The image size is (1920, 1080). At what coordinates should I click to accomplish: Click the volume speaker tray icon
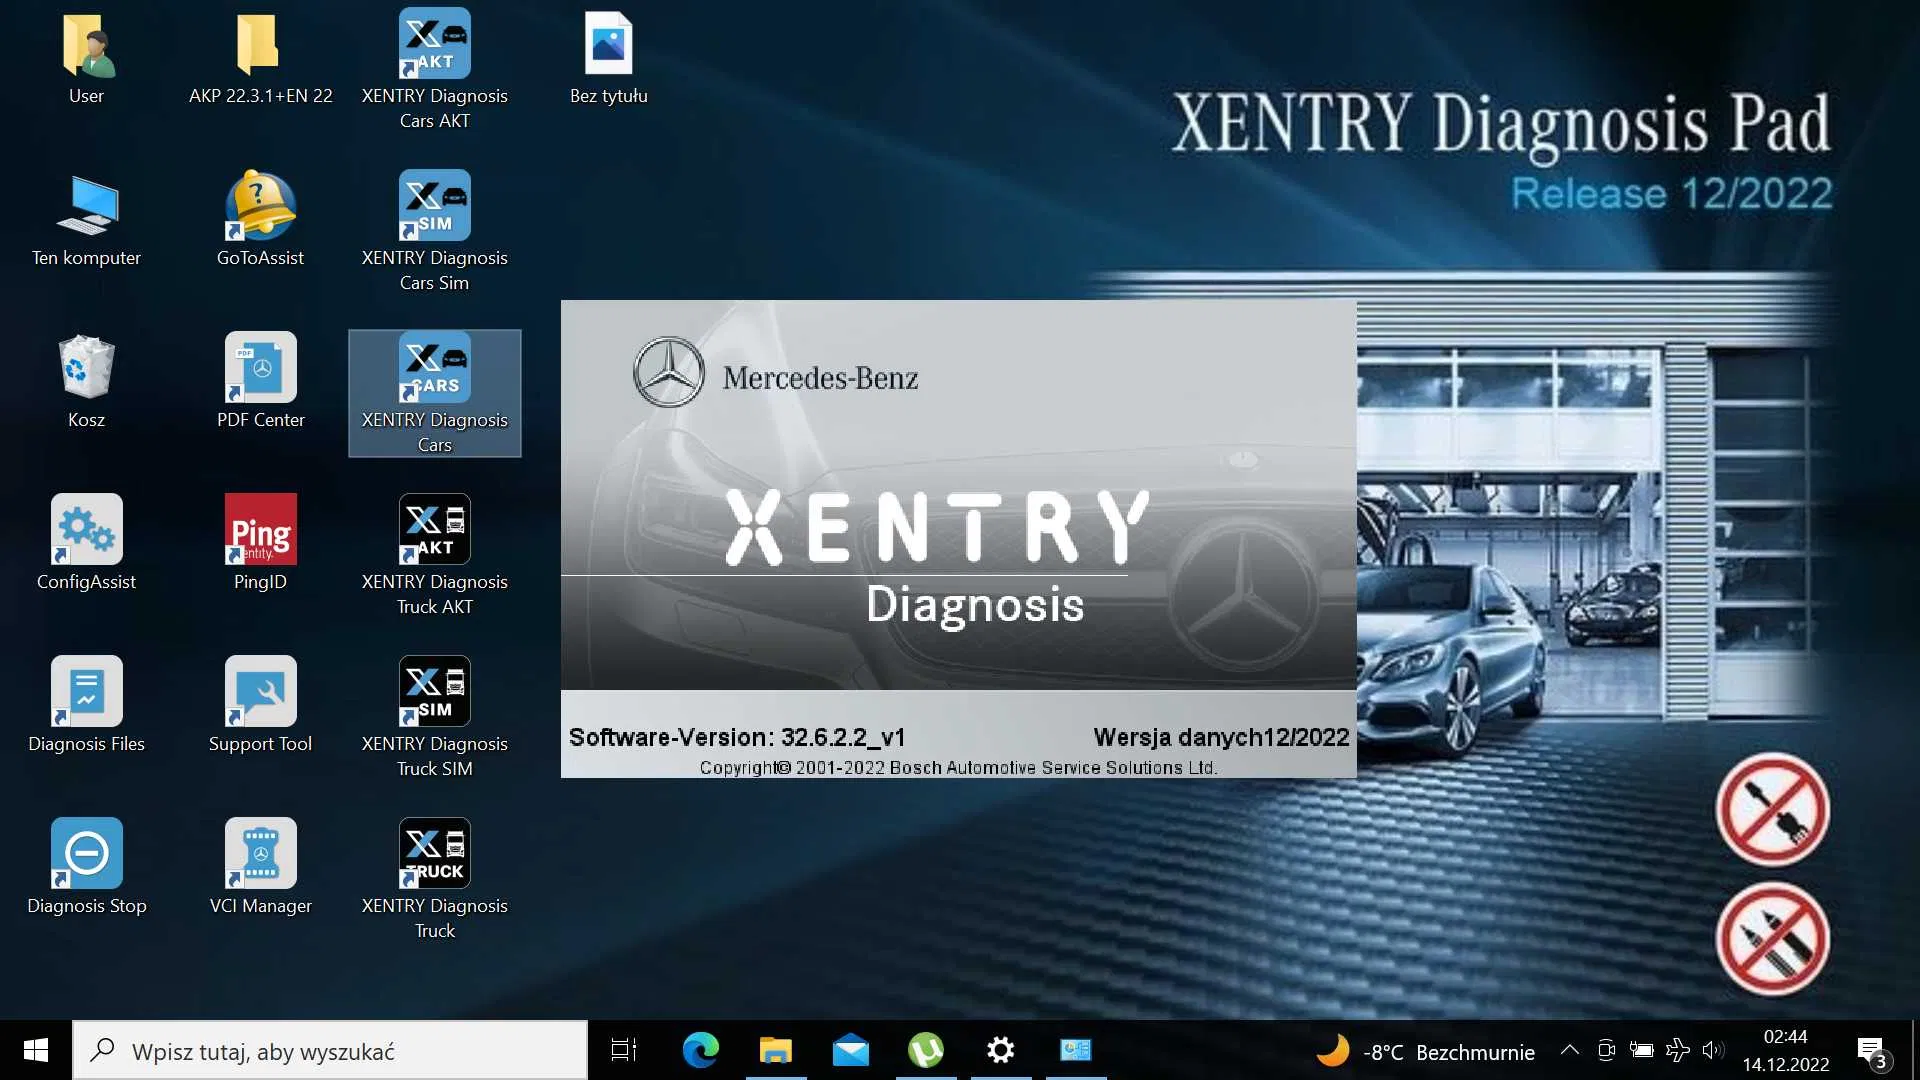tap(1713, 1050)
